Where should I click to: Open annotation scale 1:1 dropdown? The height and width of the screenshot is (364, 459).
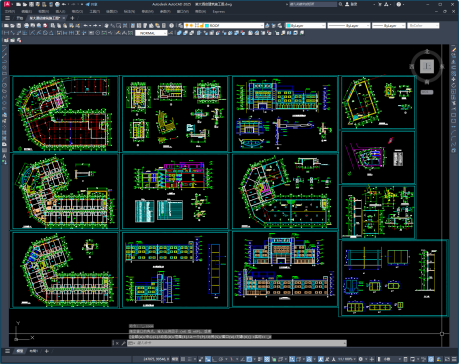345,359
